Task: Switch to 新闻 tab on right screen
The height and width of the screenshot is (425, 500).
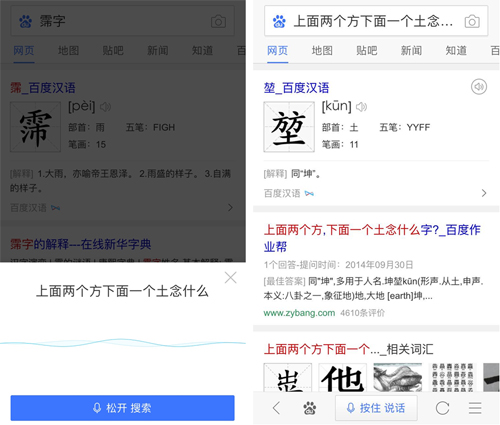Action: pyautogui.click(x=411, y=51)
